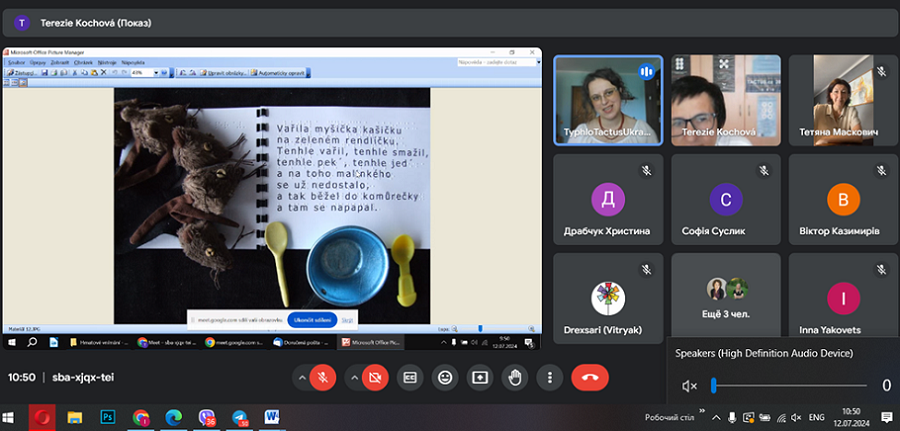This screenshot has width=900, height=431.
Task: Open Opera browser from taskbar
Action: coord(42,417)
